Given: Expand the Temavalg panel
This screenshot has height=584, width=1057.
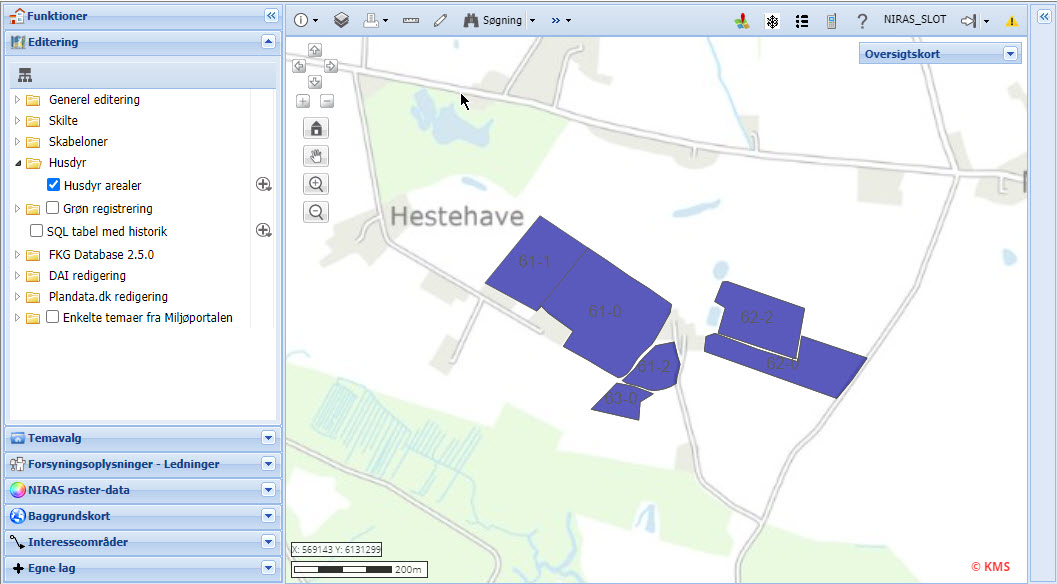Looking at the screenshot, I should pyautogui.click(x=267, y=437).
